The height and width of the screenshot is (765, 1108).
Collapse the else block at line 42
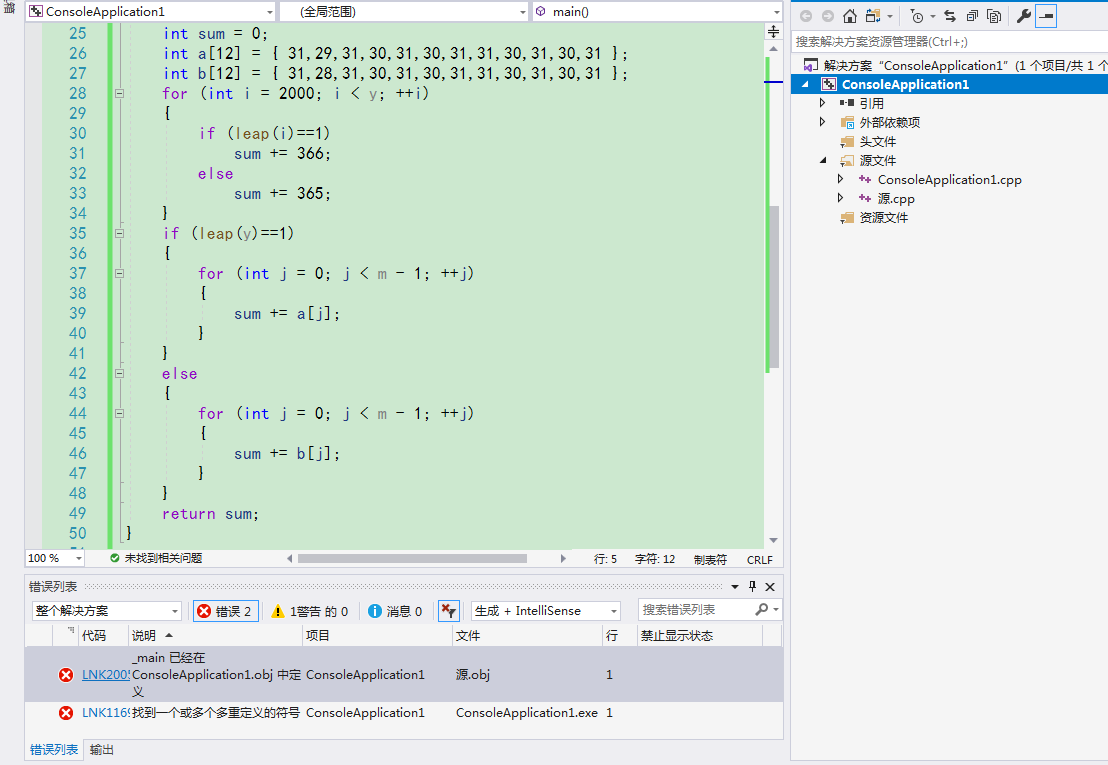pyautogui.click(x=119, y=374)
